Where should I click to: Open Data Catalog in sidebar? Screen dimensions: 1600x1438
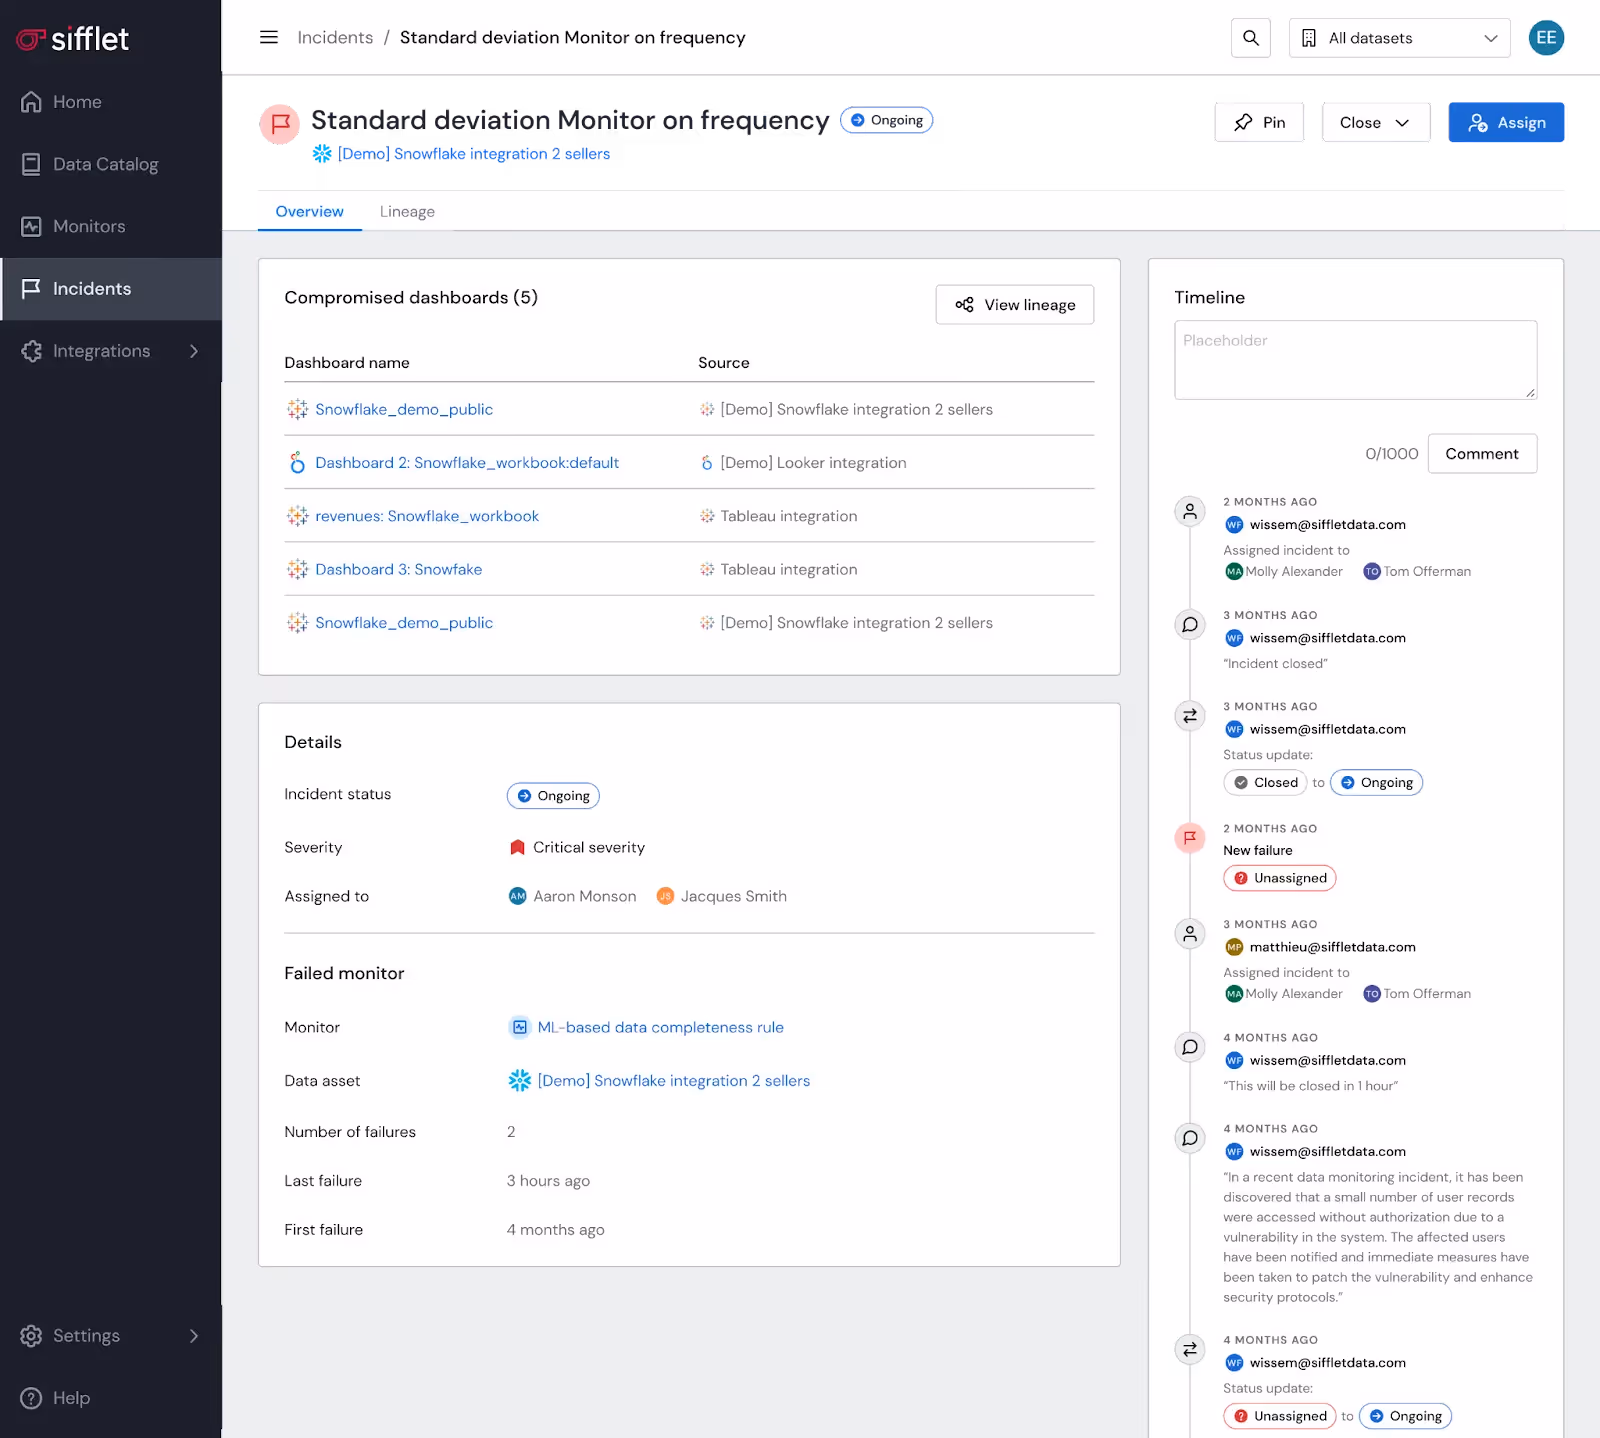110,164
